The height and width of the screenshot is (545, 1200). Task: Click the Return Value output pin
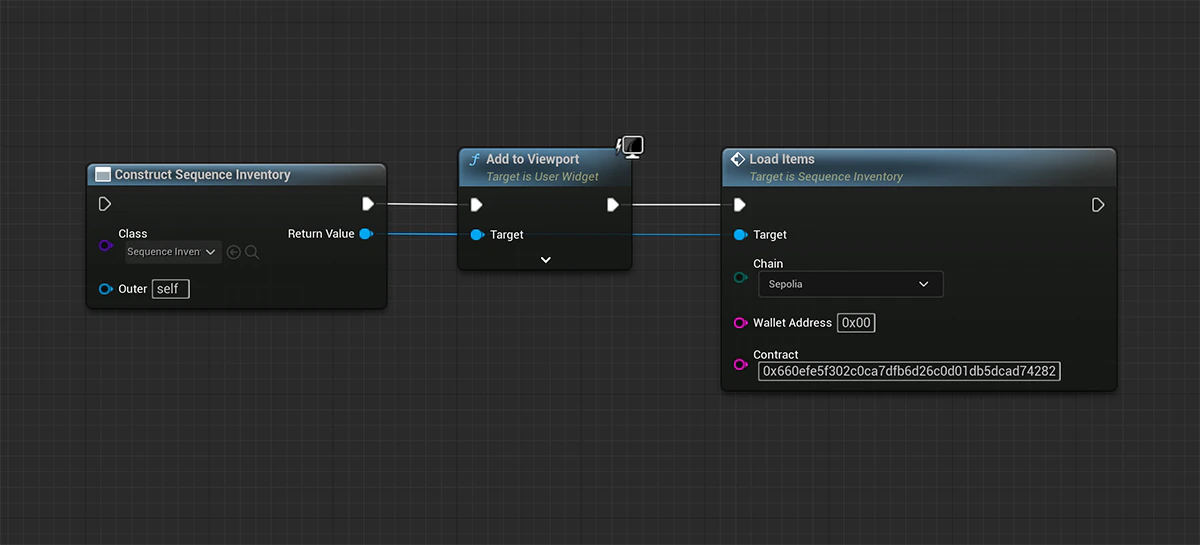pyautogui.click(x=366, y=234)
